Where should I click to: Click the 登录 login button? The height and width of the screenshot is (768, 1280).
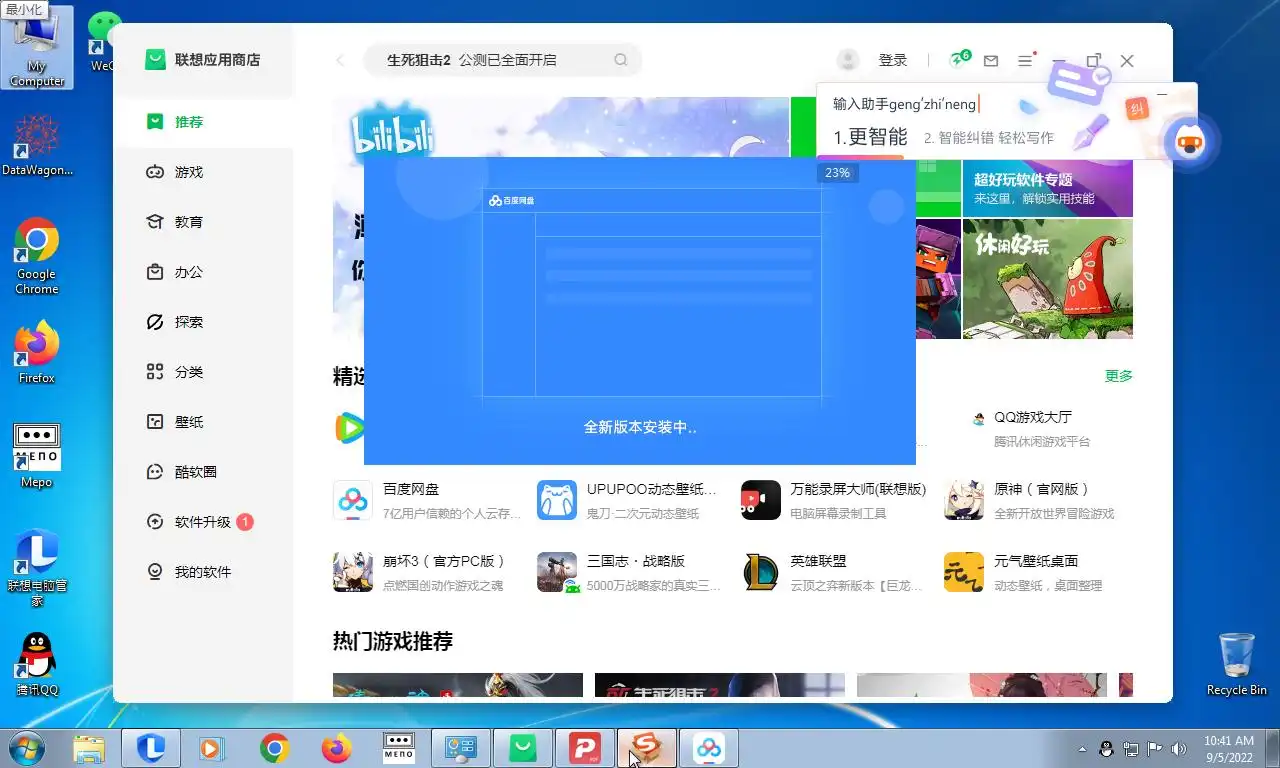892,60
